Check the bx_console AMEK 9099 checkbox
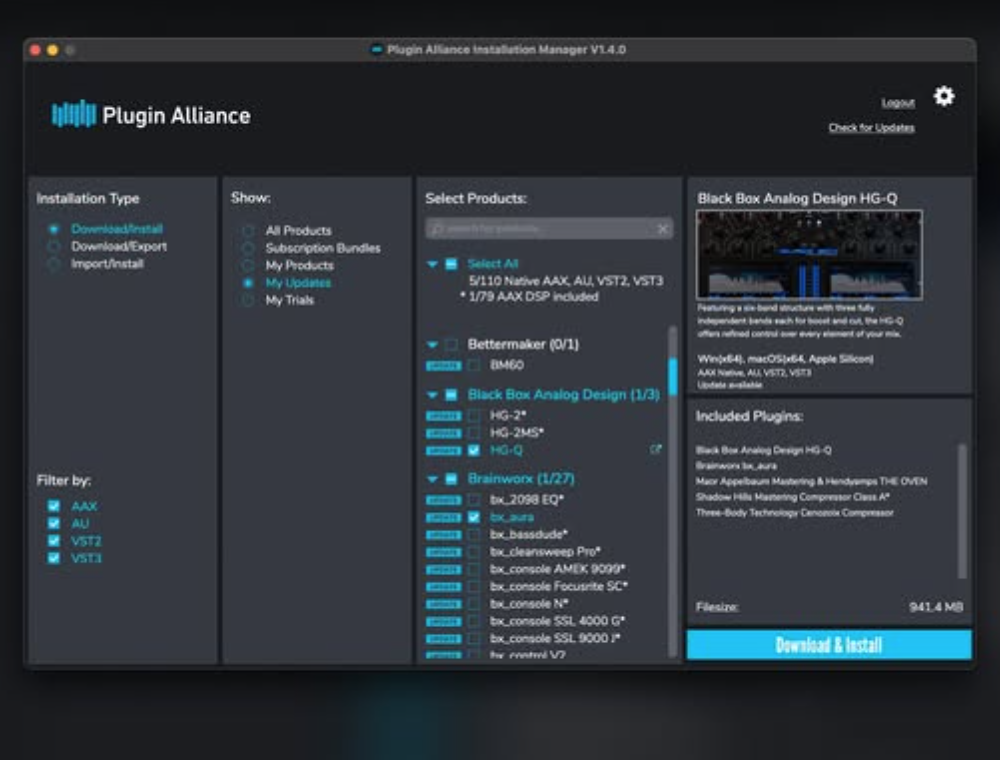 pyautogui.click(x=474, y=569)
